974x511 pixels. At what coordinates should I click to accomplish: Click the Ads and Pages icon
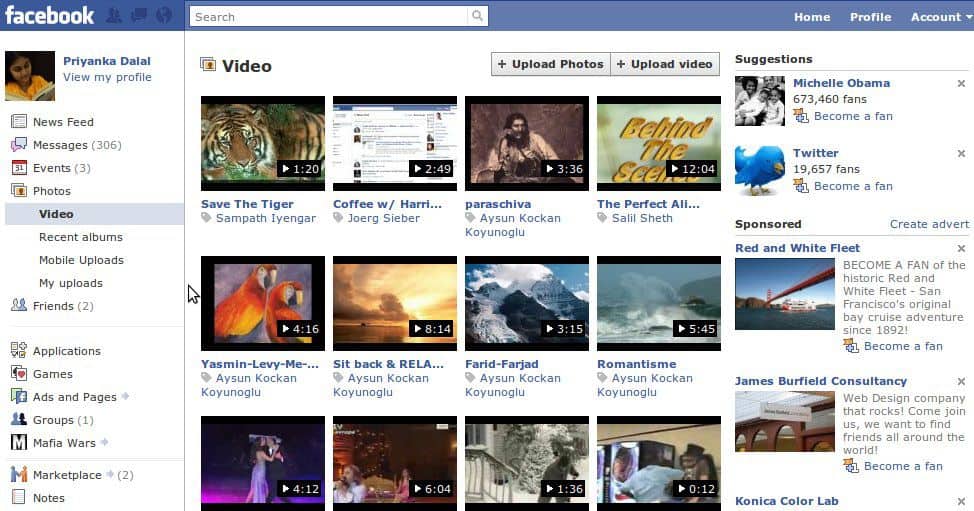pyautogui.click(x=19, y=396)
